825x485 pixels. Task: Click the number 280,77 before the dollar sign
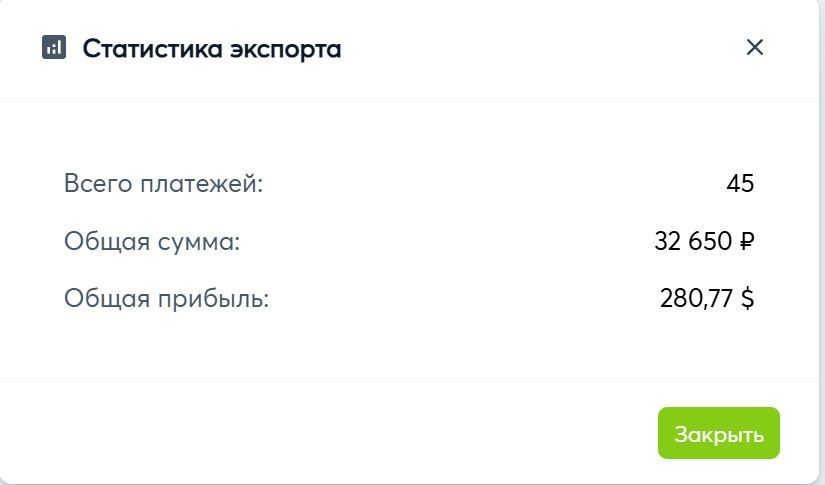[x=695, y=298]
